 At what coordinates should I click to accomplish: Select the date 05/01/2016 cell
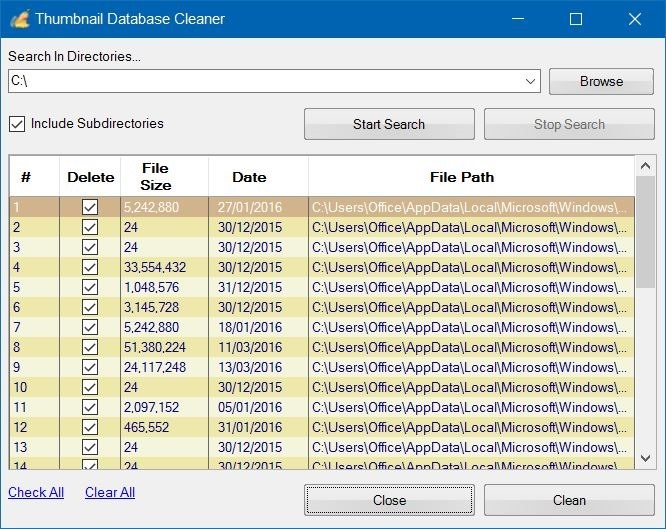(x=258, y=407)
